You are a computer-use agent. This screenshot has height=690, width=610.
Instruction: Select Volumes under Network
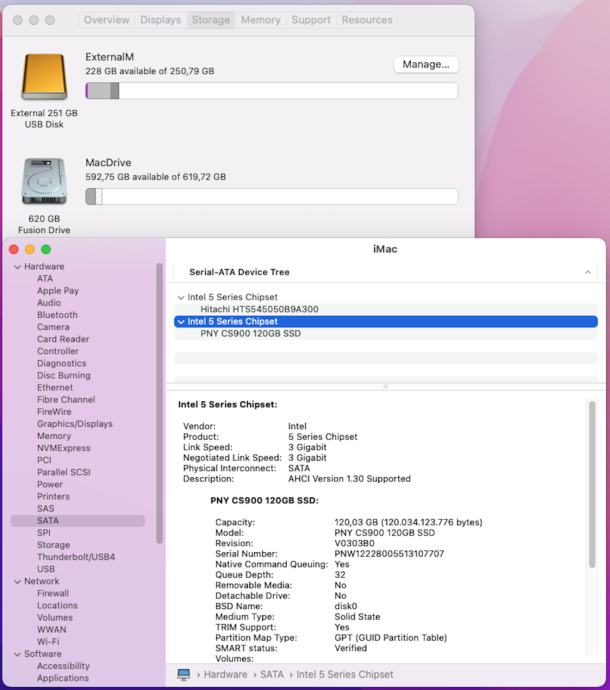coord(55,617)
